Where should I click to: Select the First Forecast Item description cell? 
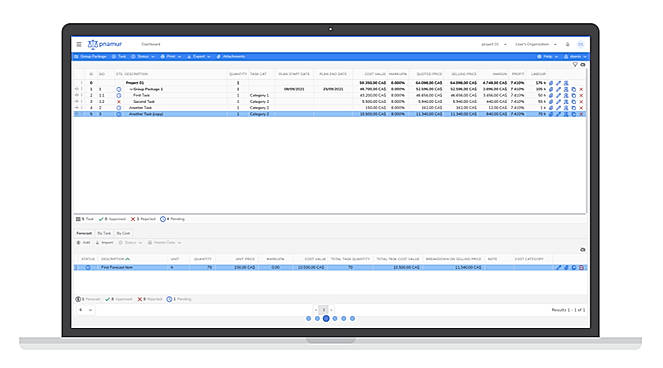(117, 267)
